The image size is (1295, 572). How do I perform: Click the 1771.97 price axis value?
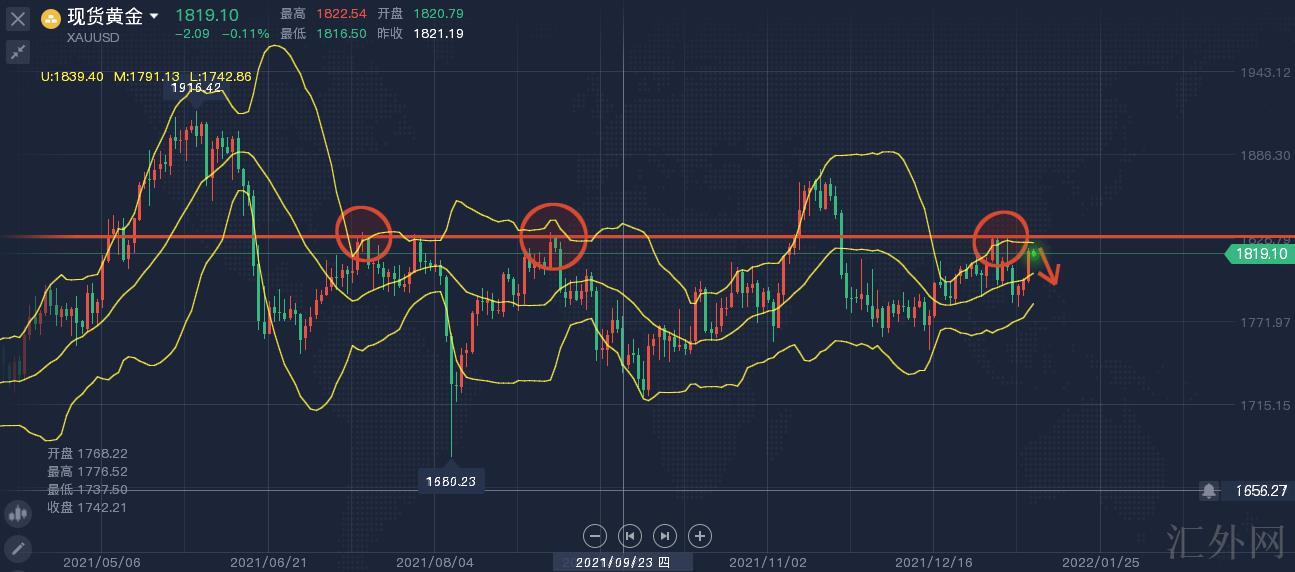click(1266, 322)
